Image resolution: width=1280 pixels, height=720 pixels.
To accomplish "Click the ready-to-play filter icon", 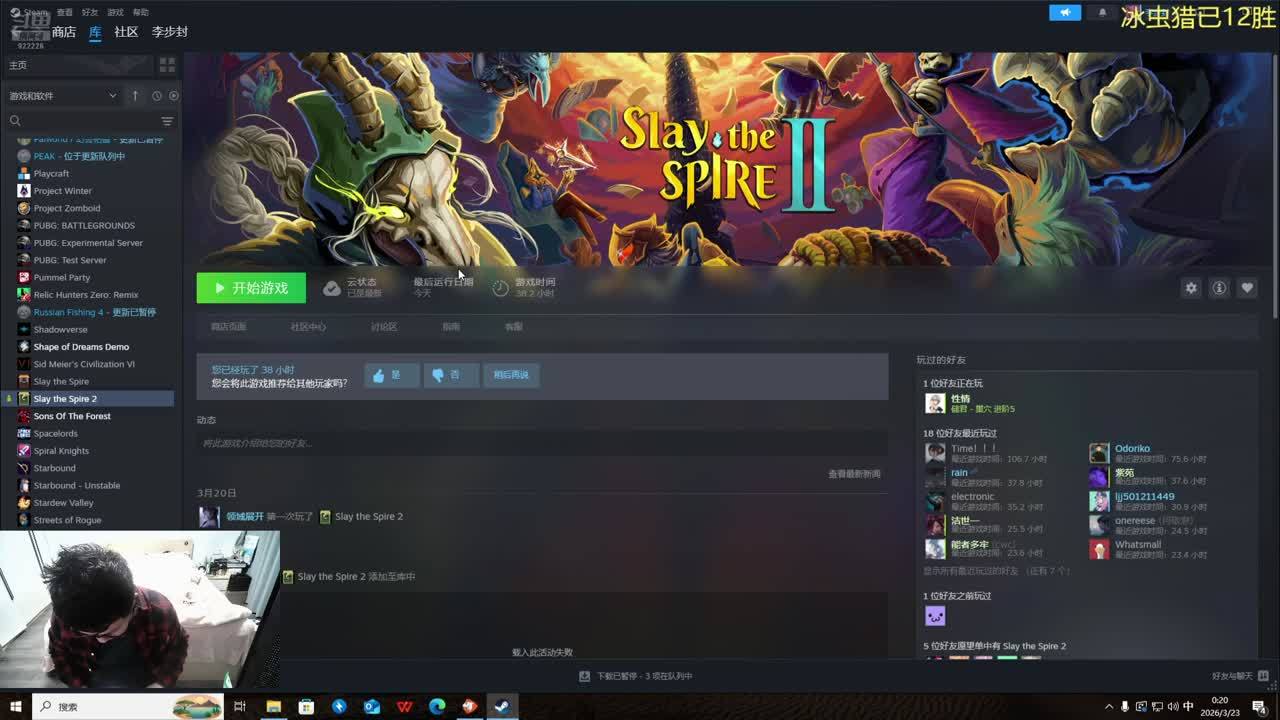I will (174, 96).
